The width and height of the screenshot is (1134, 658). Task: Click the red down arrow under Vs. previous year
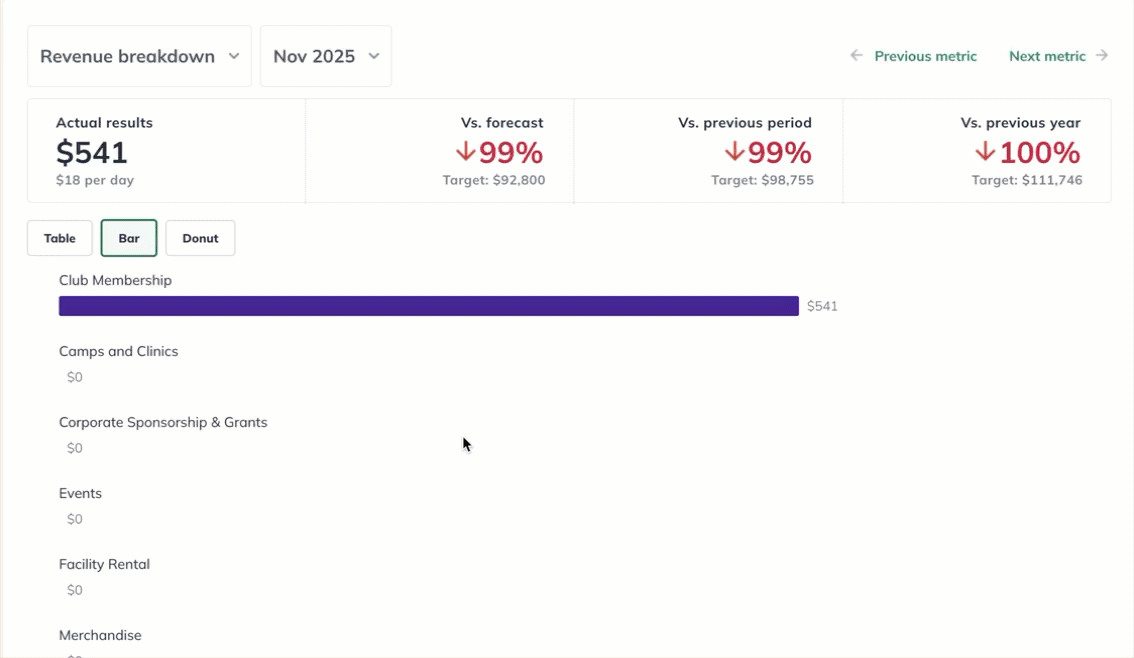[985, 152]
